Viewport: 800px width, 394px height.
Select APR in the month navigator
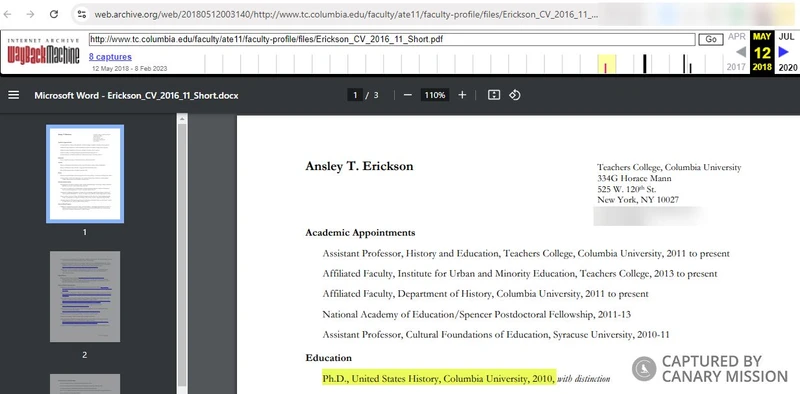(x=737, y=37)
